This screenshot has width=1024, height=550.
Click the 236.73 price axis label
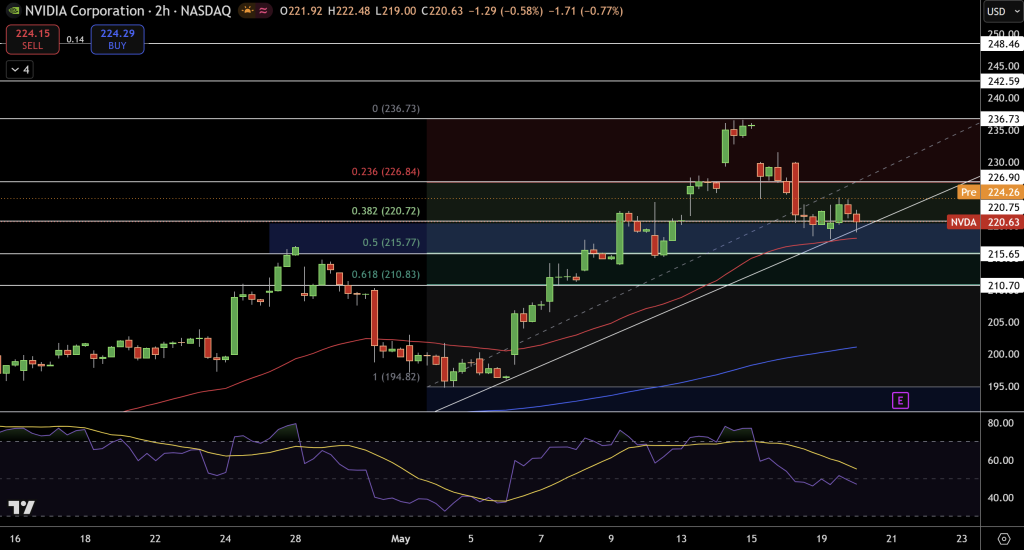point(1002,119)
